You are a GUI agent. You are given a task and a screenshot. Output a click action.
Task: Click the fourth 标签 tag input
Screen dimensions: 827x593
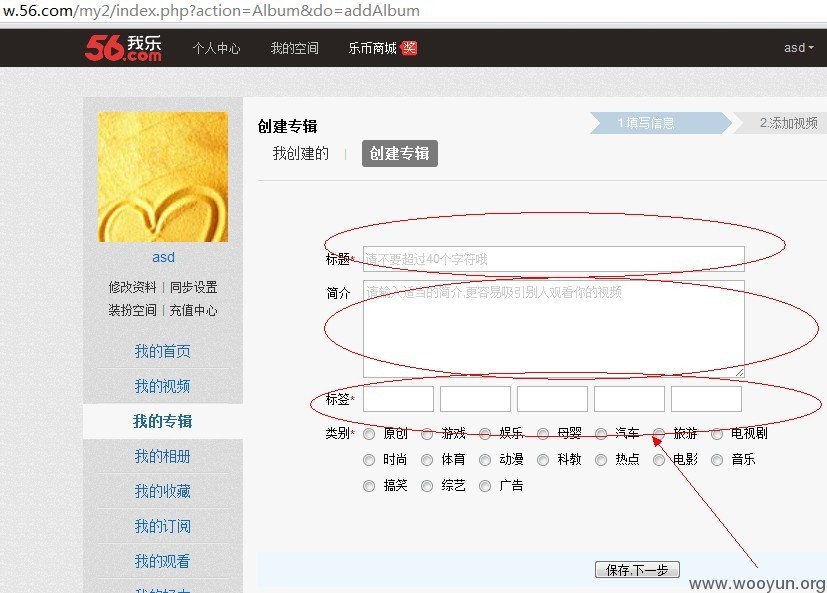pyautogui.click(x=629, y=399)
